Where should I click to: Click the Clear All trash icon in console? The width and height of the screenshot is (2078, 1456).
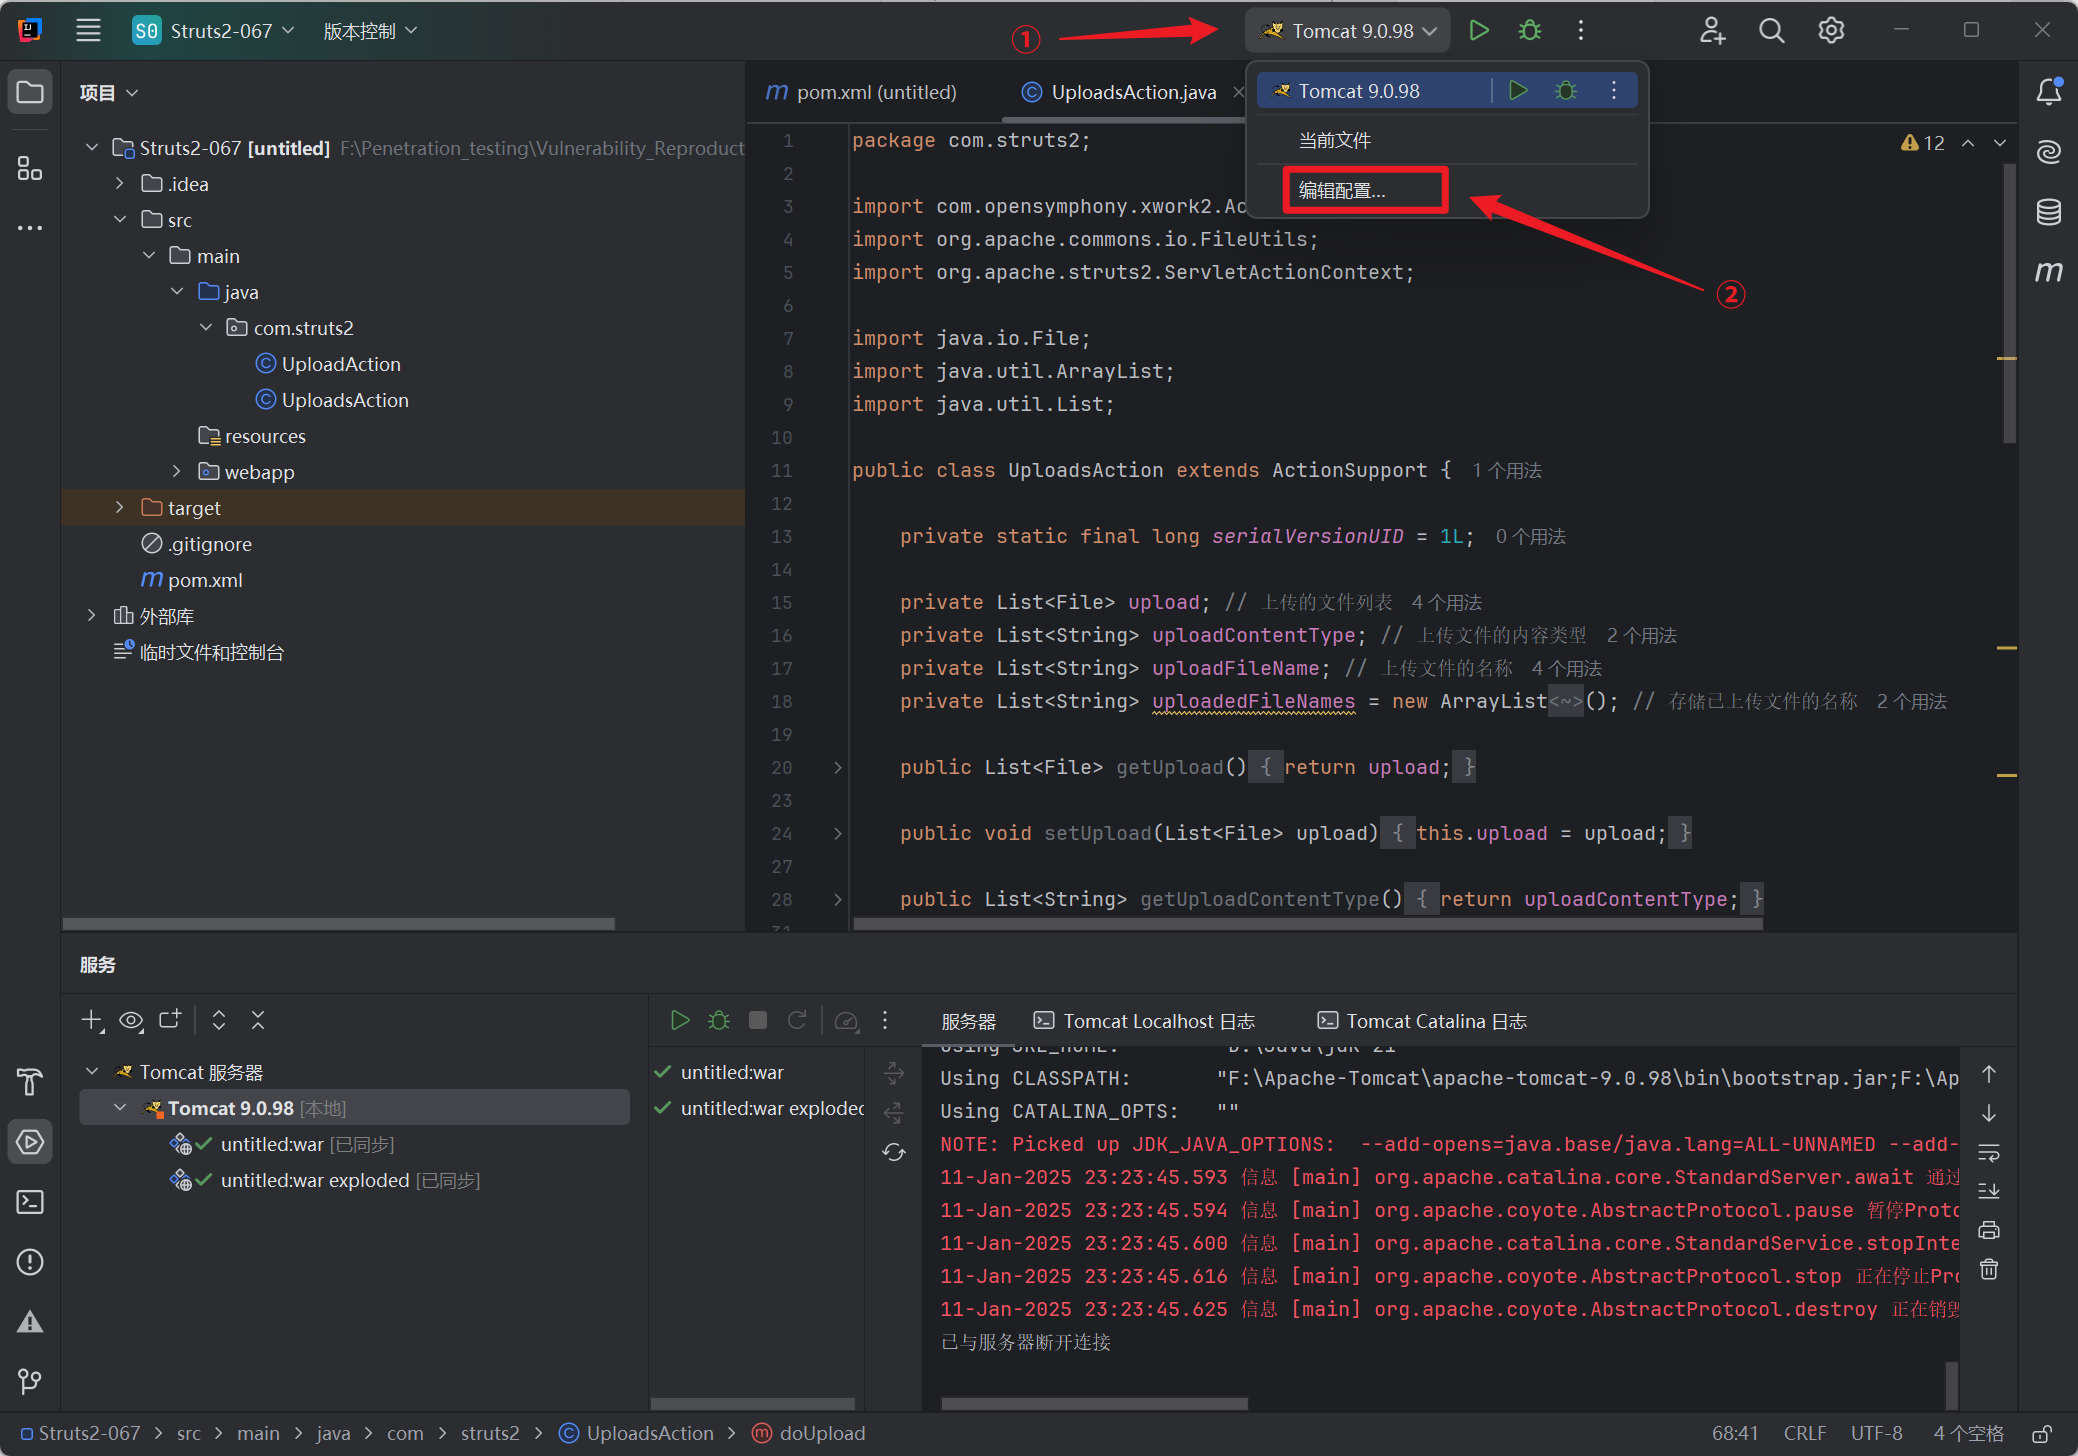[x=1989, y=1270]
